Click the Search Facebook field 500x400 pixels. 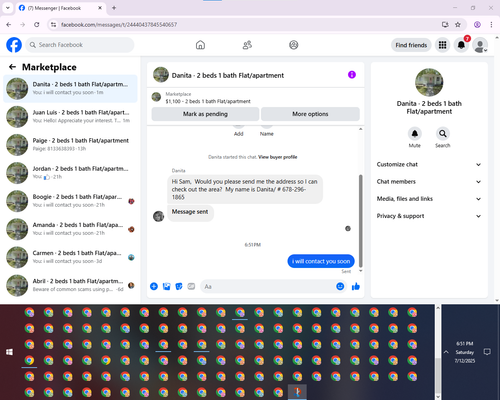click(x=80, y=45)
